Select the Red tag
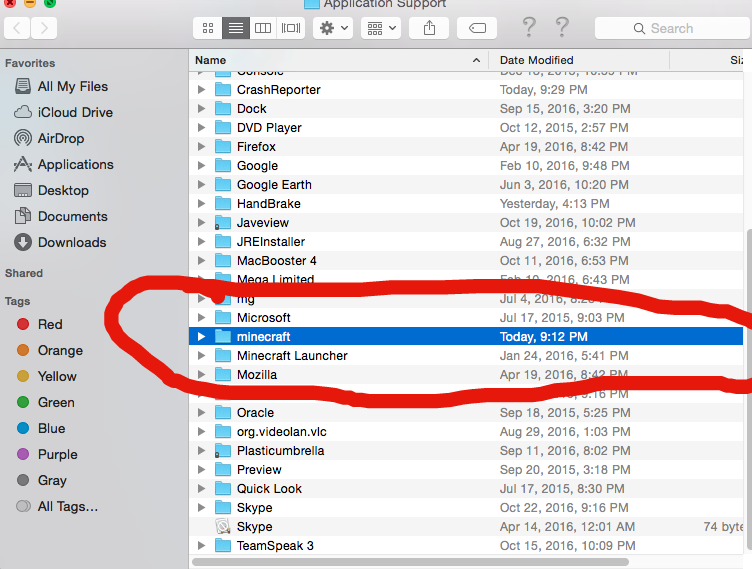The height and width of the screenshot is (569, 752). pyautogui.click(x=39, y=324)
